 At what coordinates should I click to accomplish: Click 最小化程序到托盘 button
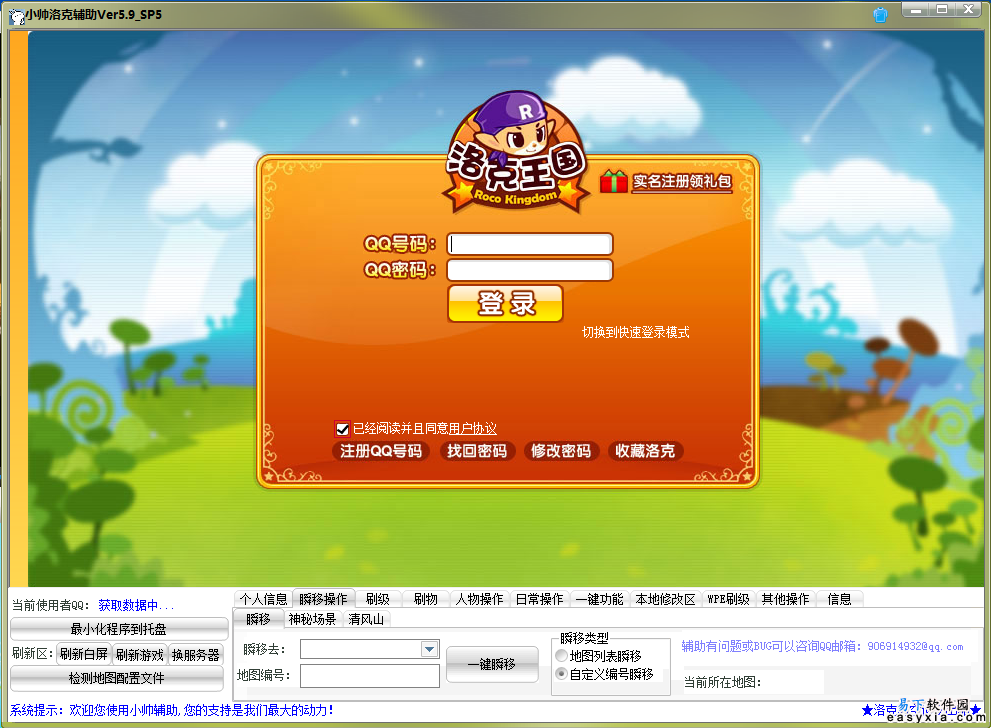[119, 629]
